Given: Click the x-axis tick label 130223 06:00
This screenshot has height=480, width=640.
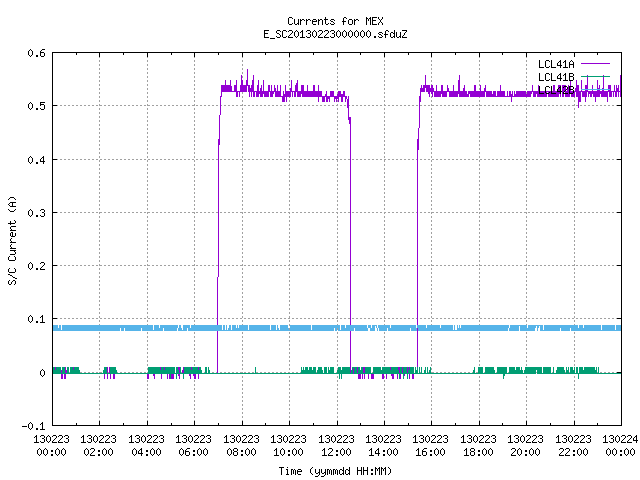Looking at the screenshot, I should tap(193, 446).
